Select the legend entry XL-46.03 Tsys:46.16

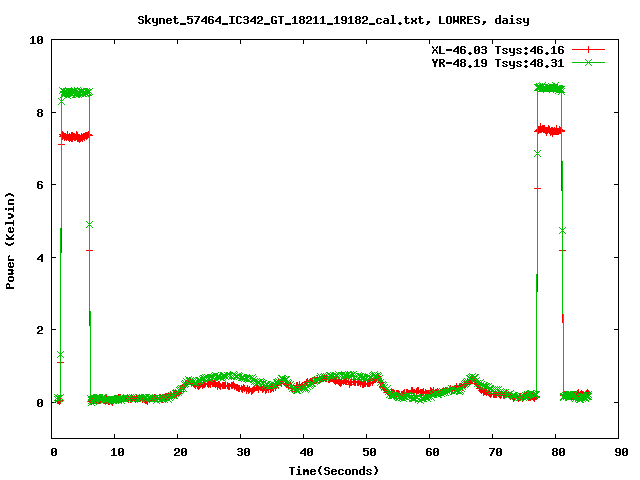click(498, 50)
